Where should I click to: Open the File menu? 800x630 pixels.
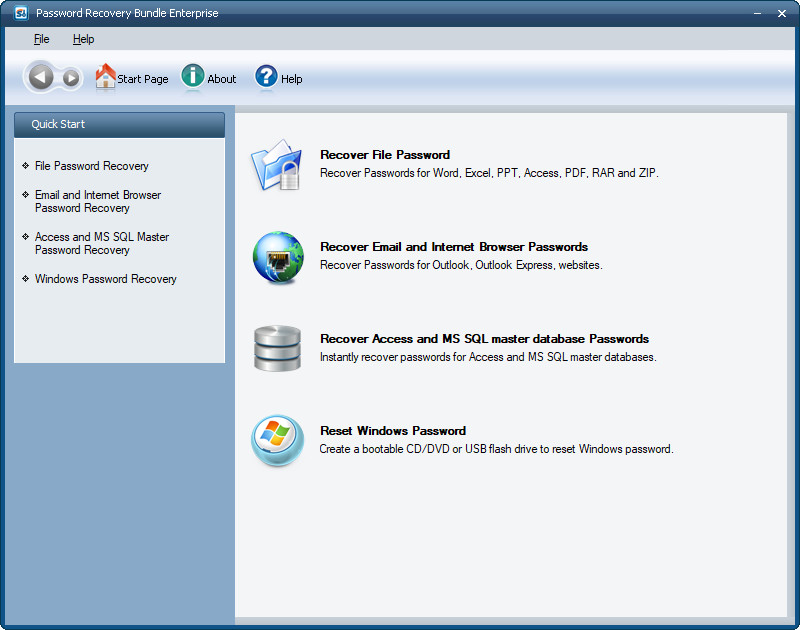point(41,39)
